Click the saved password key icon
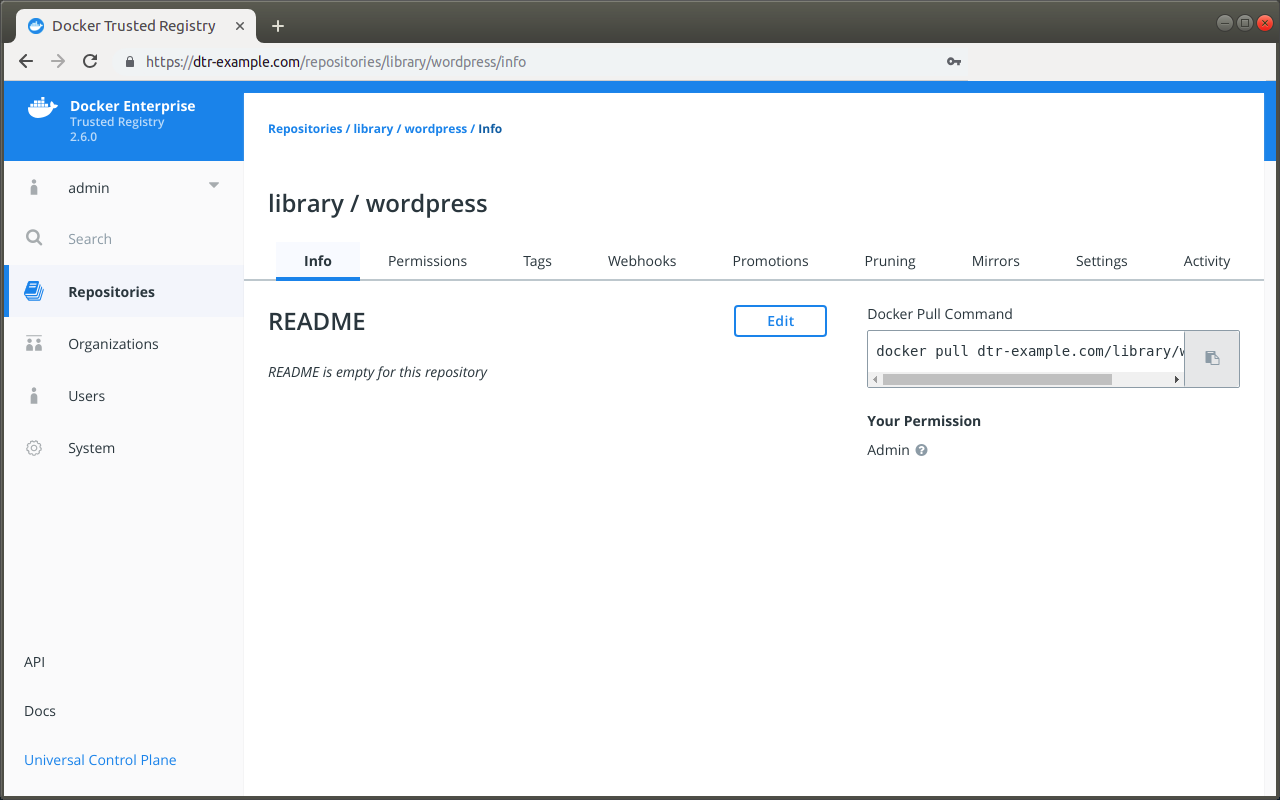Image resolution: width=1280 pixels, height=800 pixels. pyautogui.click(x=953, y=61)
